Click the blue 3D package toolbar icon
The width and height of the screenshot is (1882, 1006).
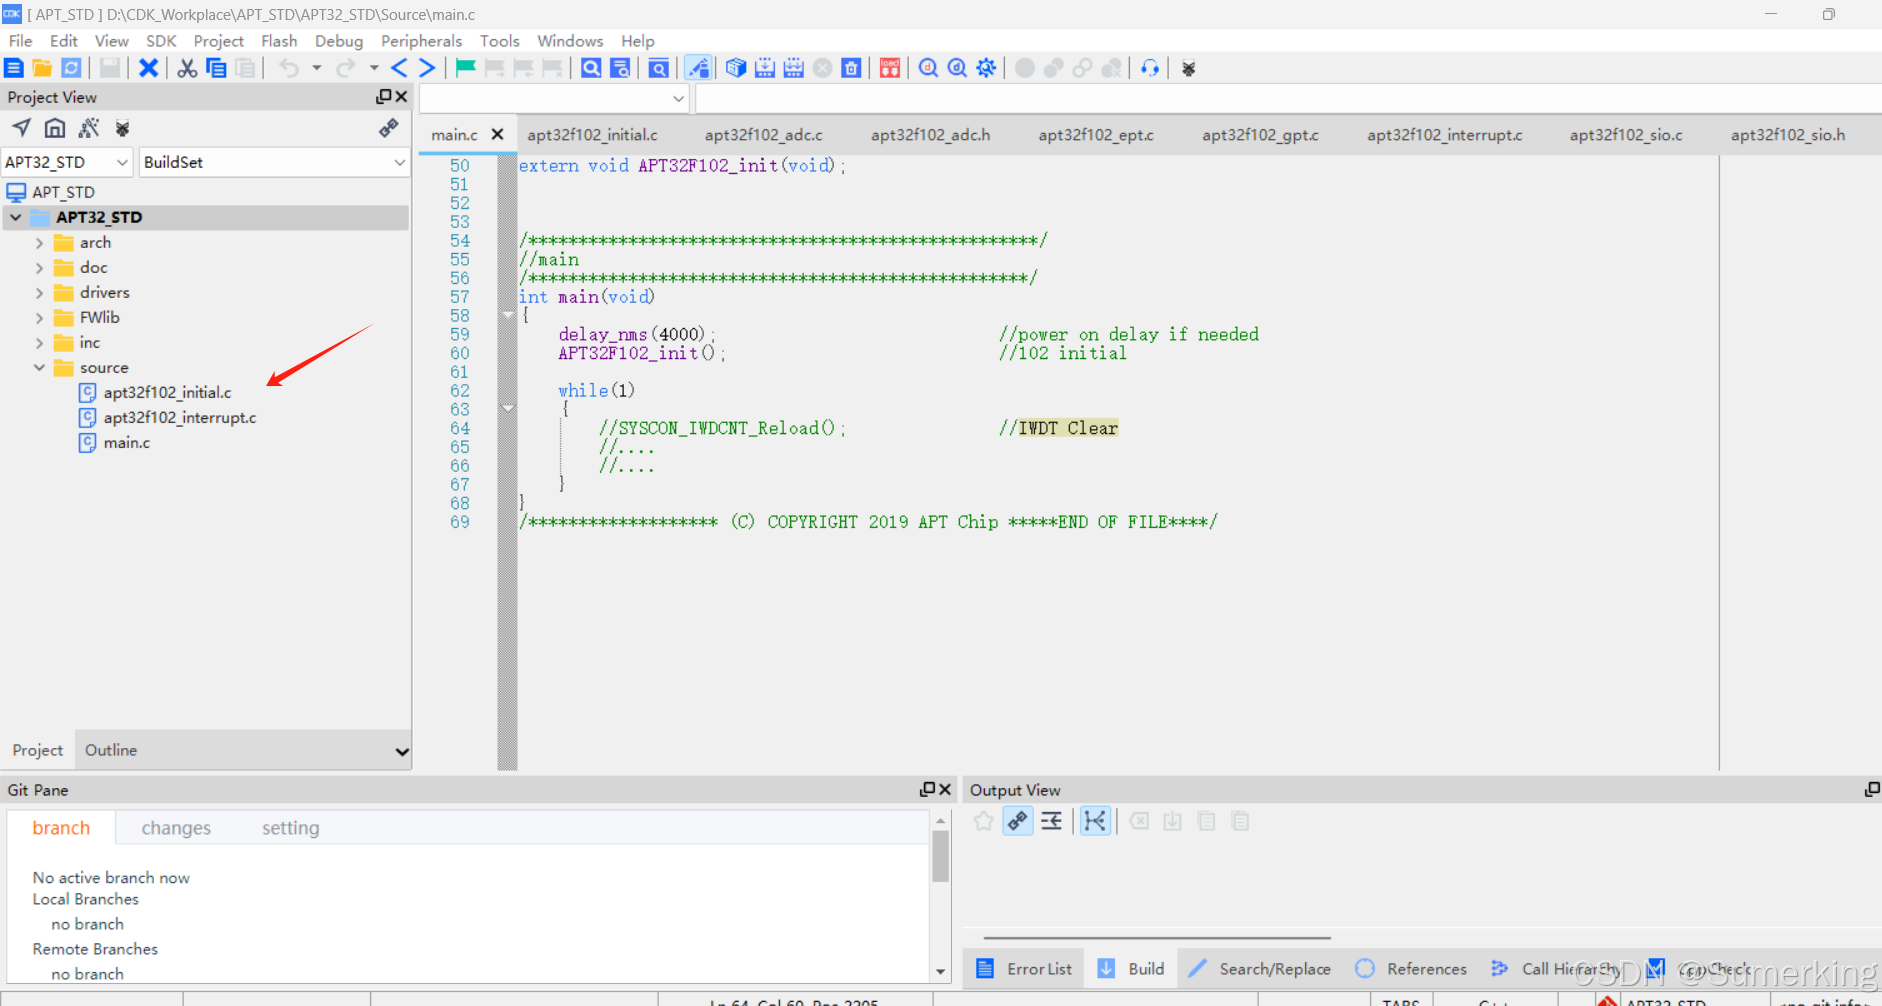736,68
